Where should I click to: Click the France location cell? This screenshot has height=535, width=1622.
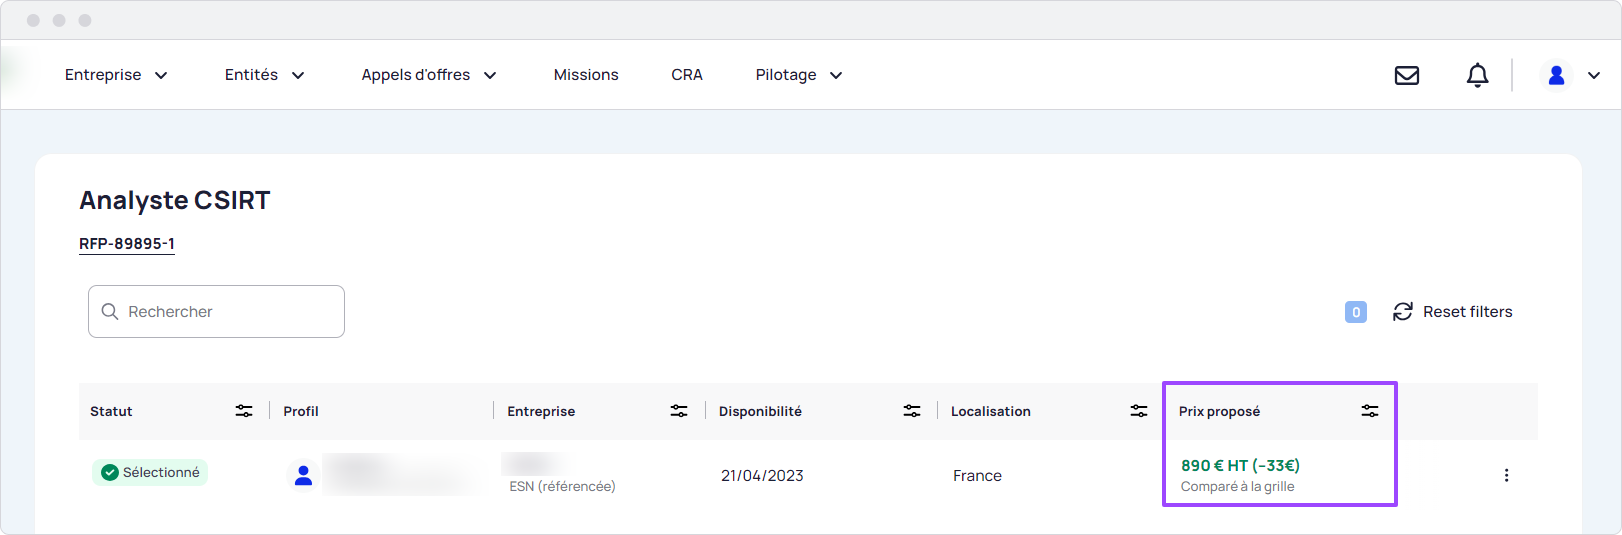(x=977, y=475)
